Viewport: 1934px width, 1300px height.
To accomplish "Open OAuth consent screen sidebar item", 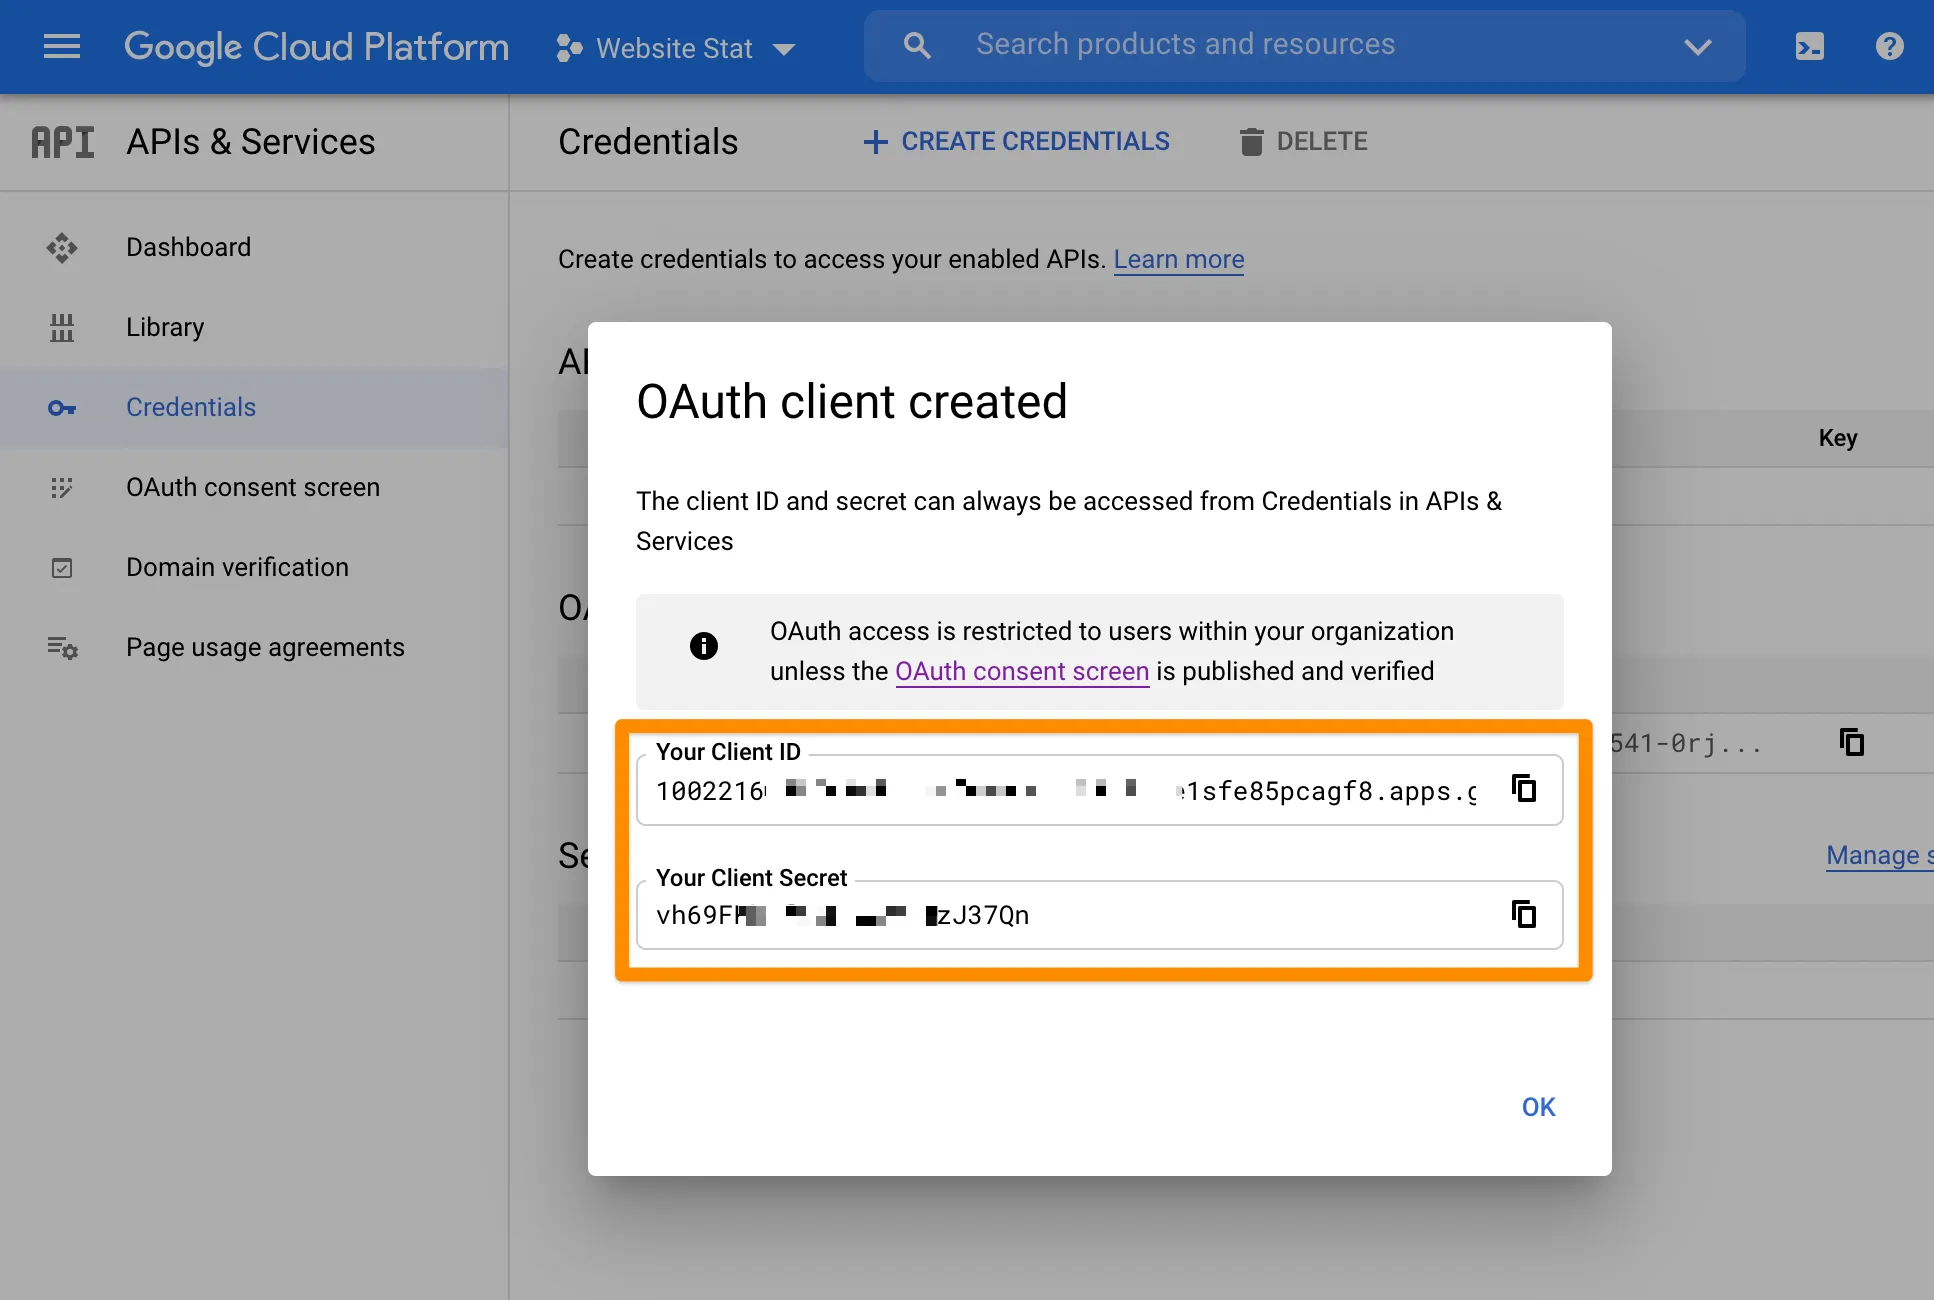I will point(254,487).
